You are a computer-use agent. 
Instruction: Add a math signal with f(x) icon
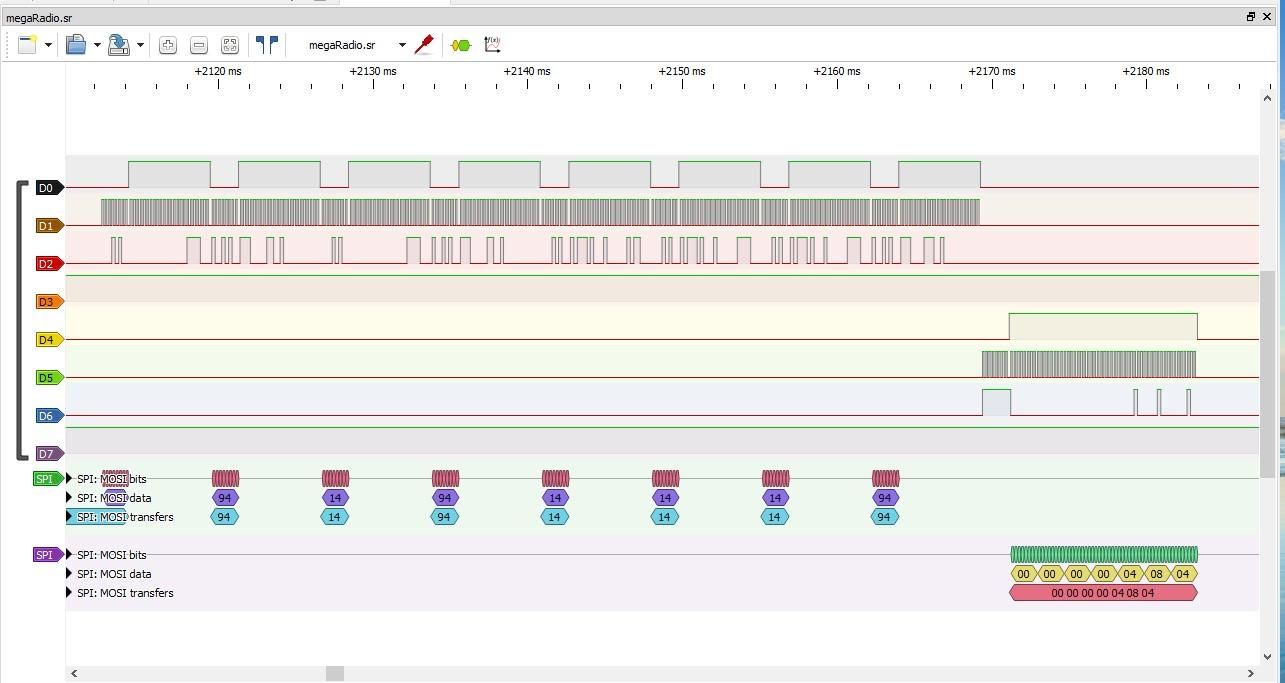[x=492, y=45]
